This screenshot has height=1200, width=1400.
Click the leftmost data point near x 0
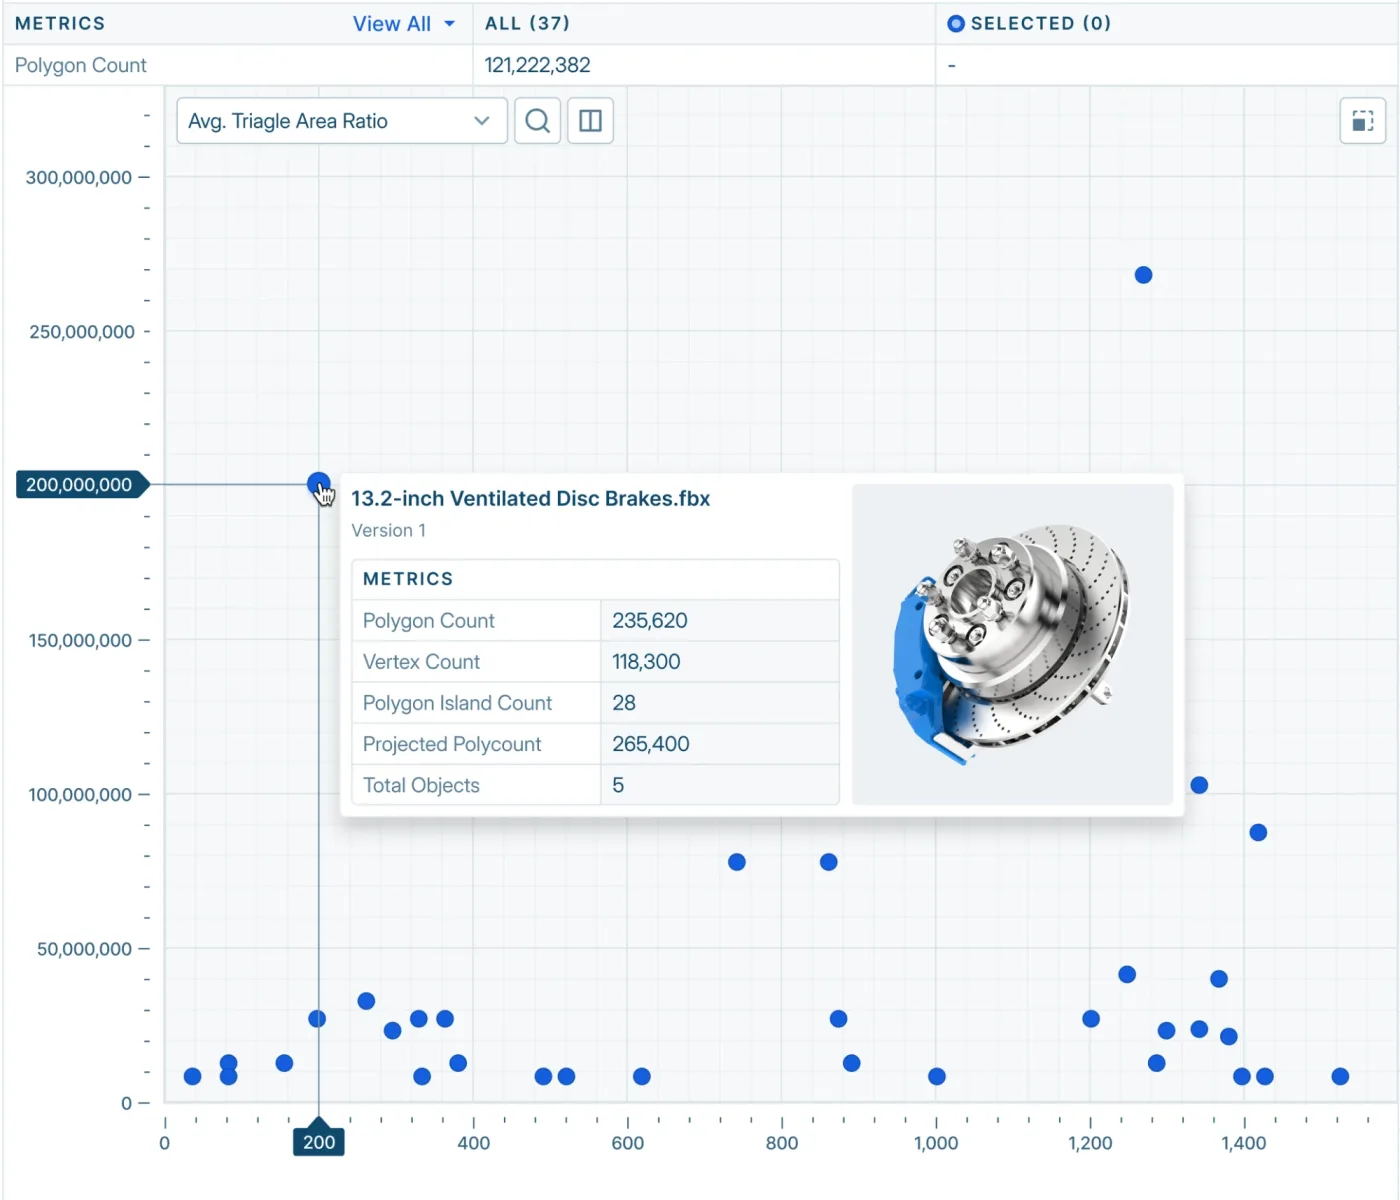(192, 1076)
